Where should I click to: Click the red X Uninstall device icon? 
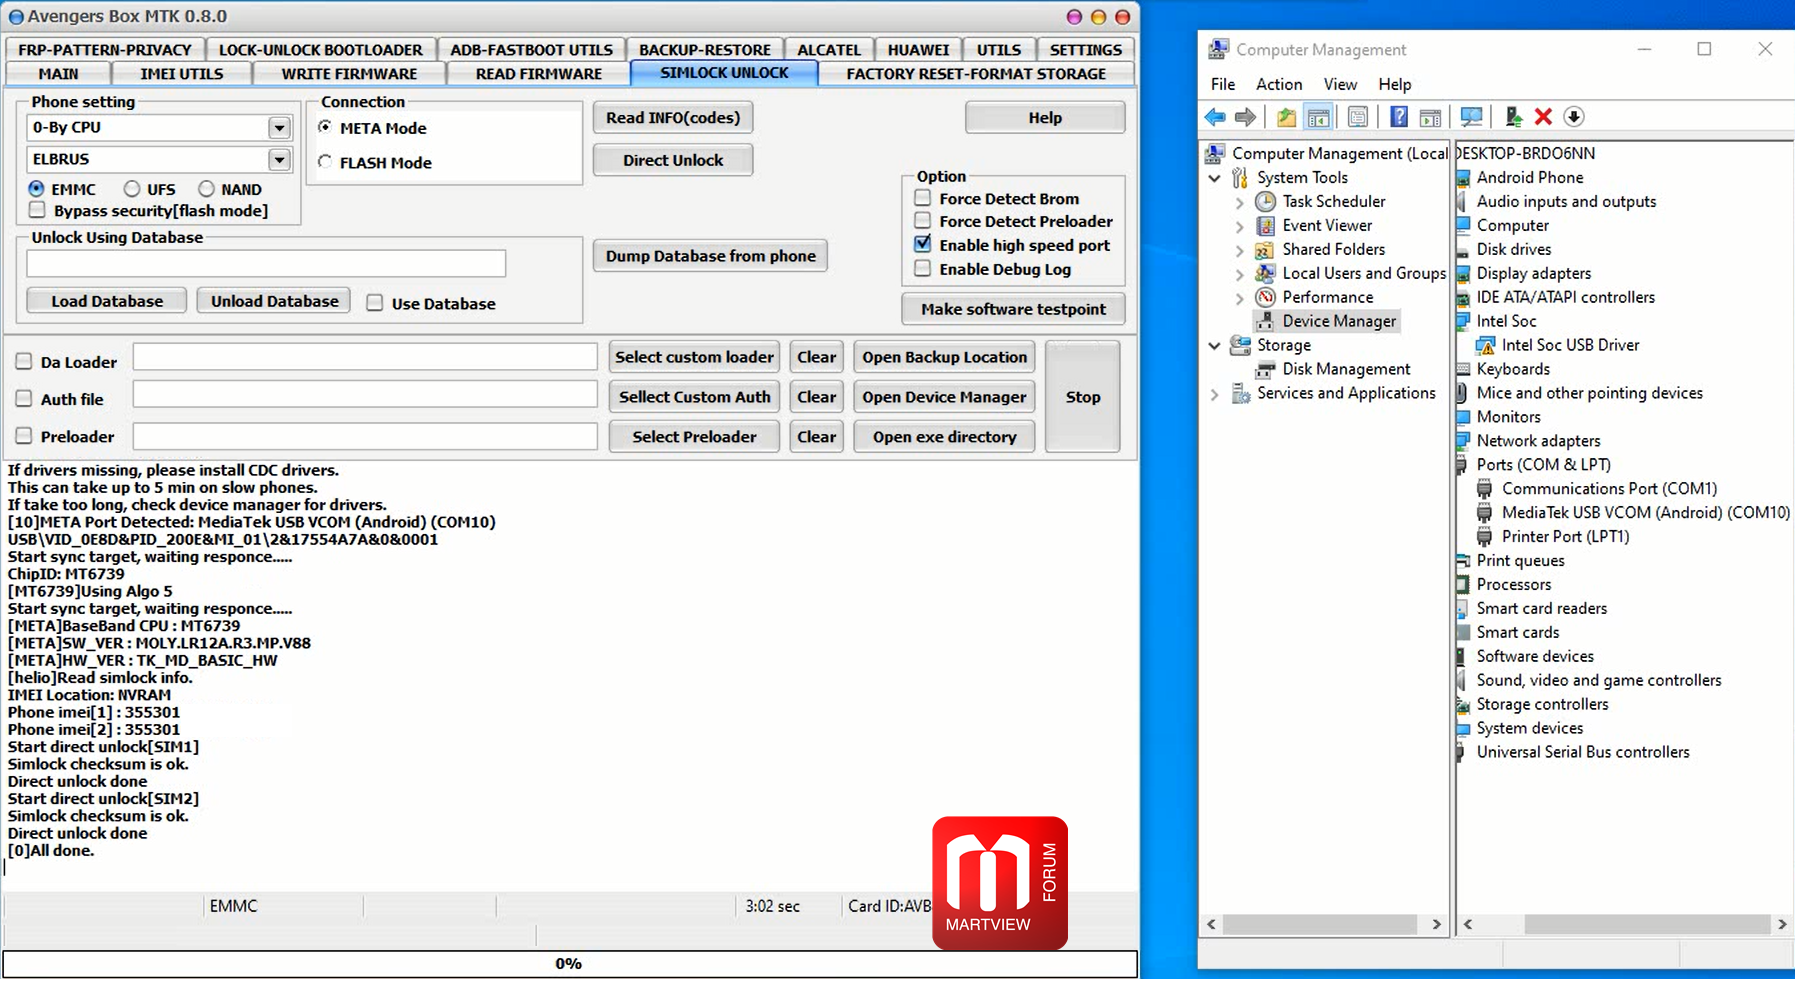(1543, 117)
